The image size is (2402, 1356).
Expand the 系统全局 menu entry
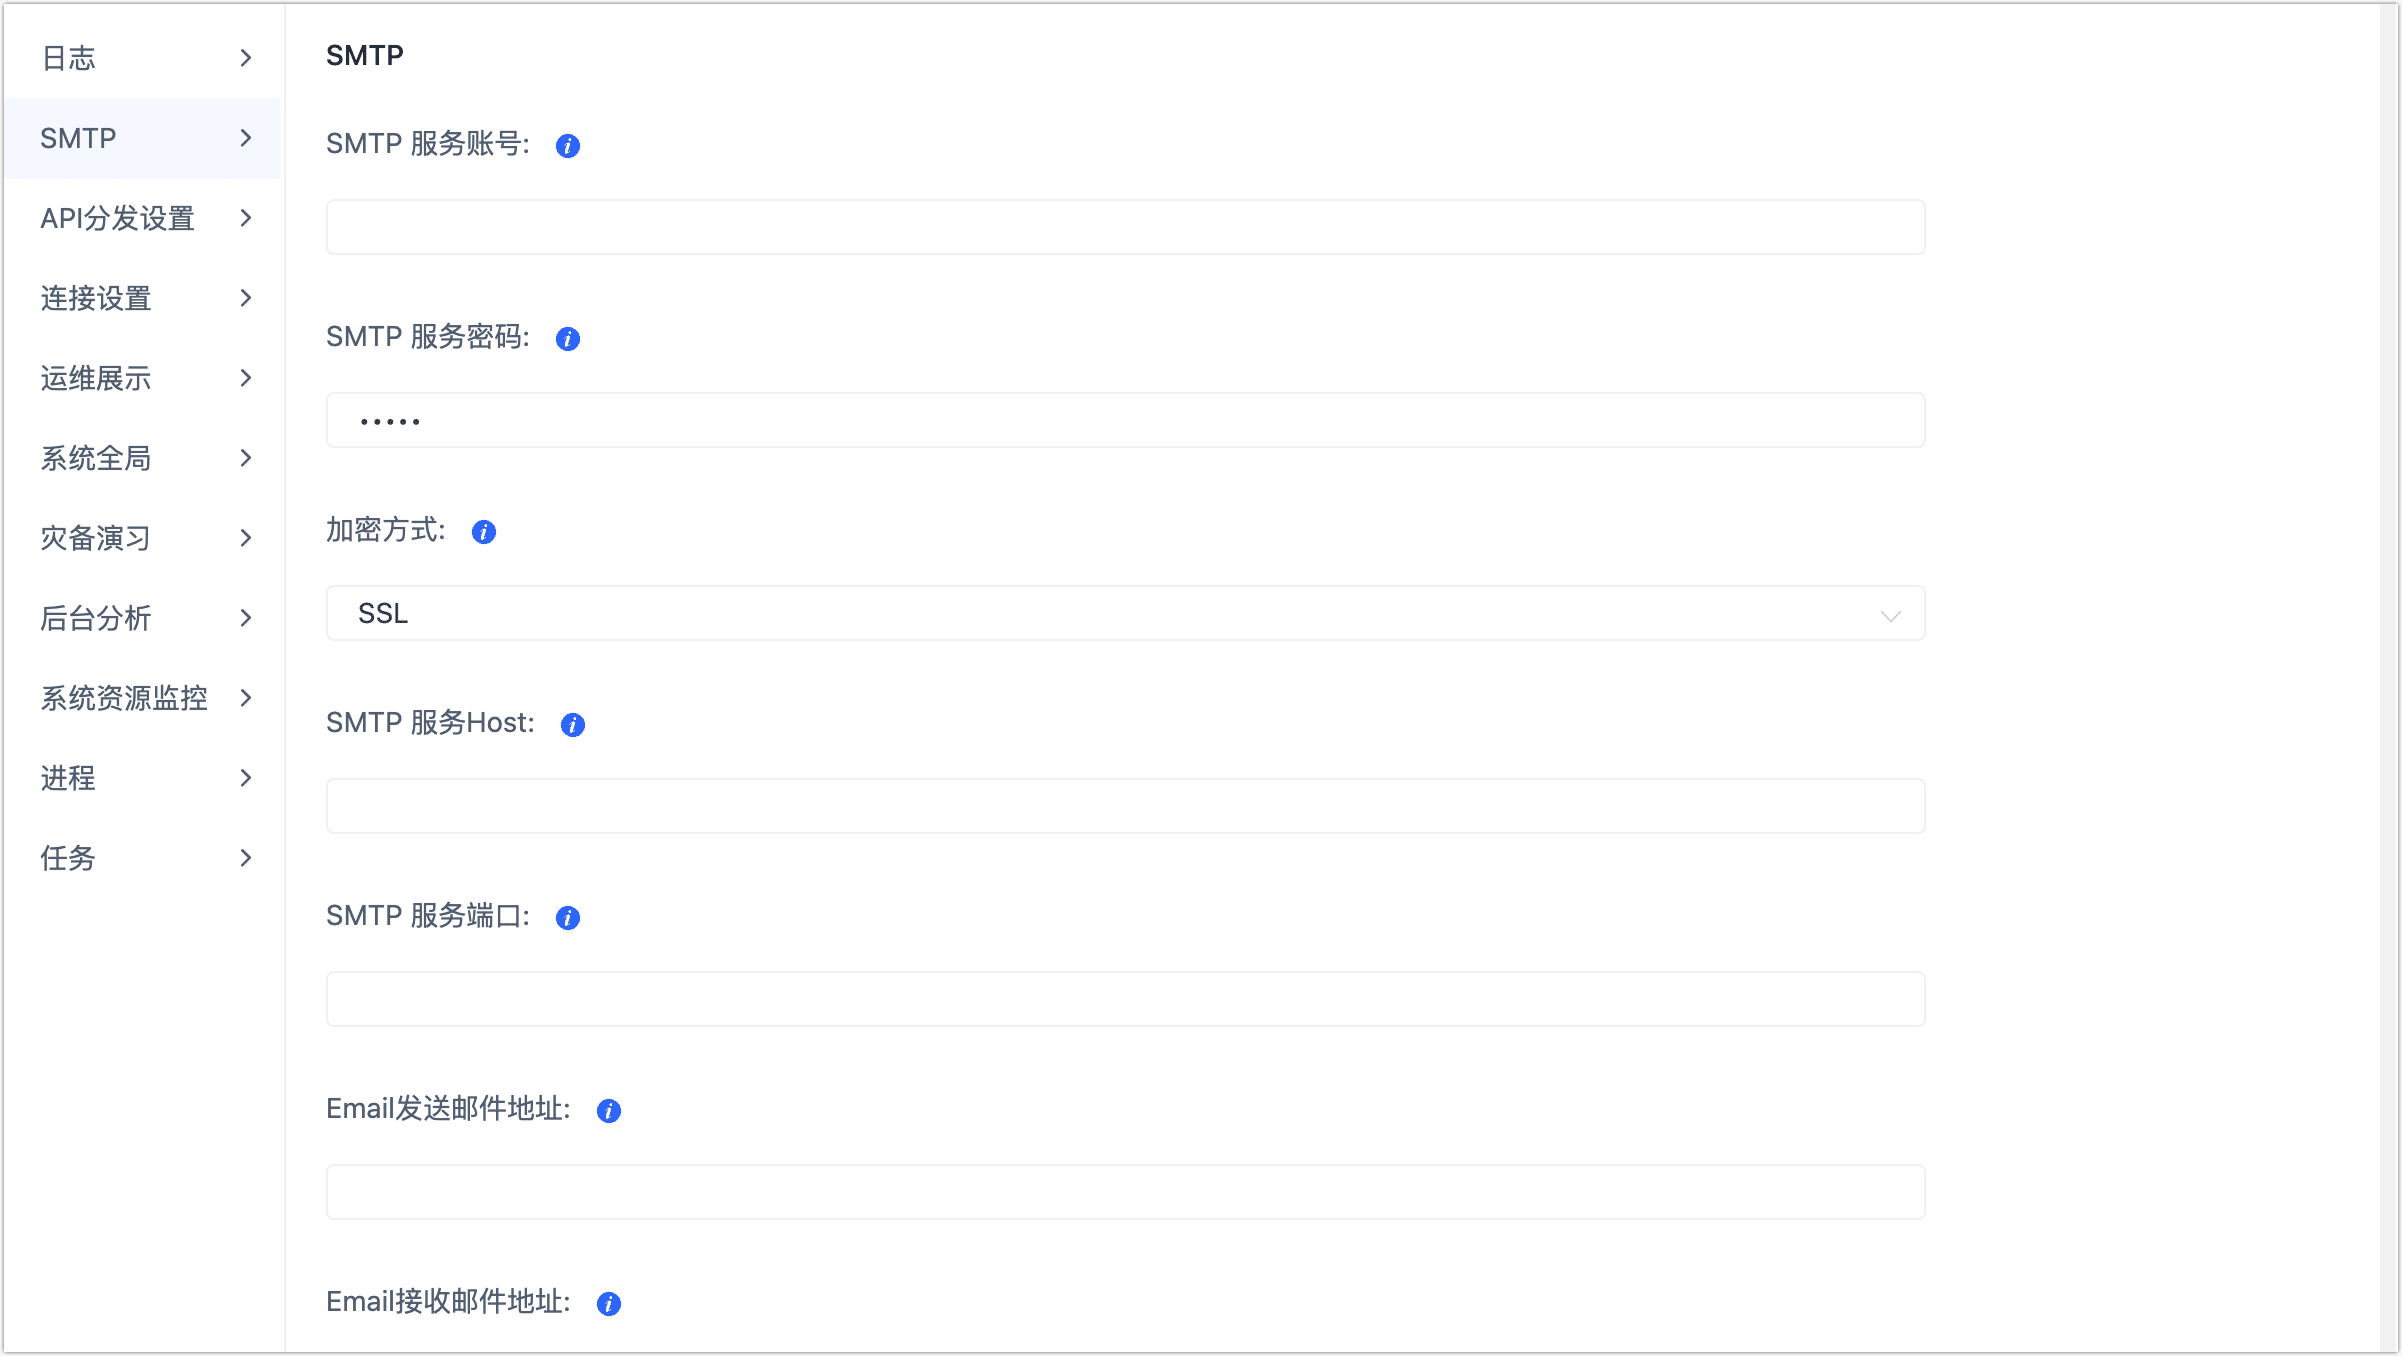[x=96, y=458]
